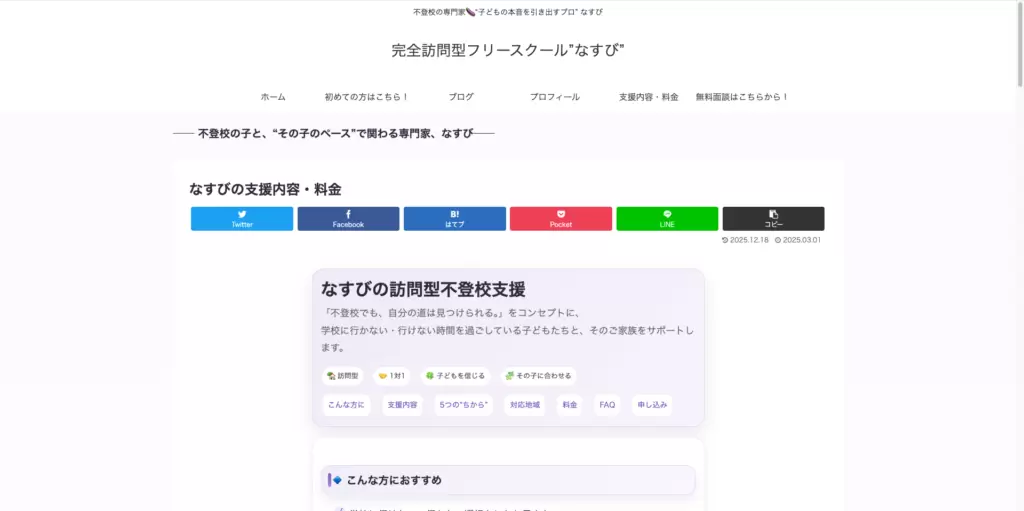Click the clock icon beside 2025.03.01
Viewport: 1024px width, 511px height.
[x=778, y=240]
